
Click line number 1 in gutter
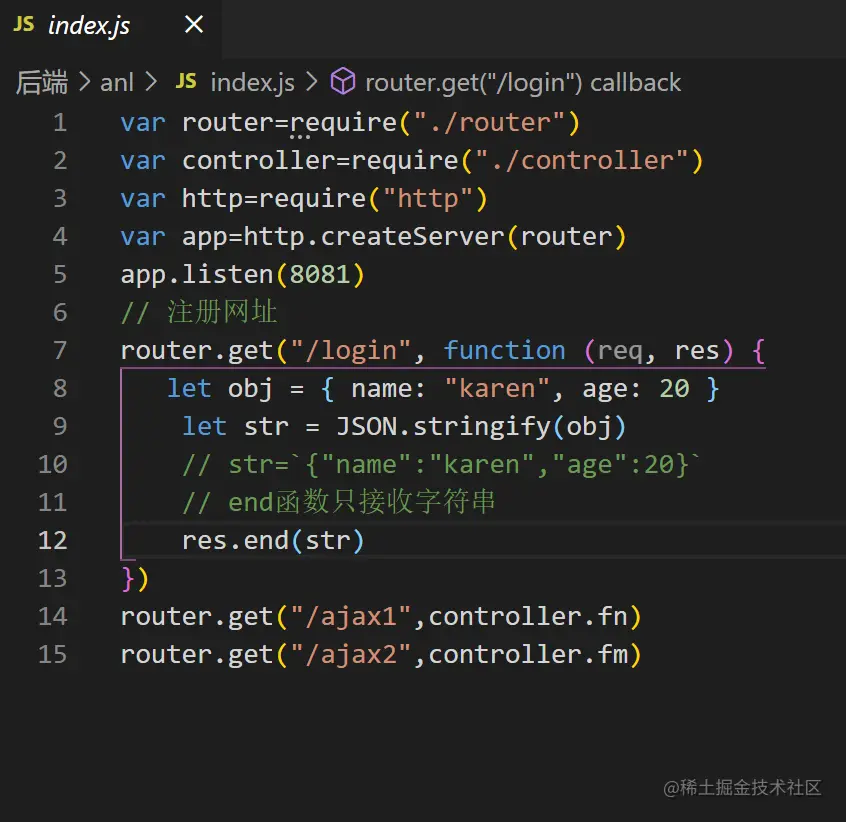pyautogui.click(x=60, y=123)
